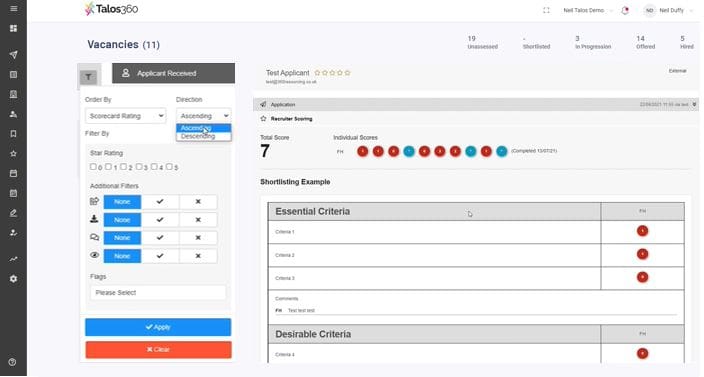Select the checkmark in the share icon filter row
The image size is (704, 377).
pyautogui.click(x=160, y=202)
